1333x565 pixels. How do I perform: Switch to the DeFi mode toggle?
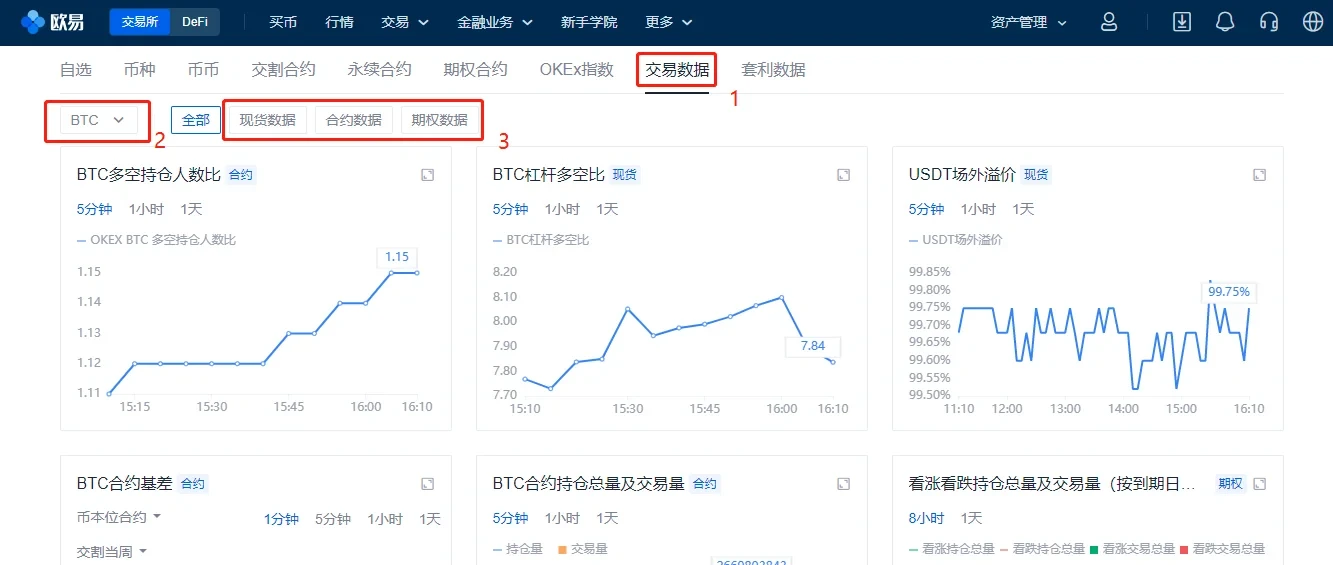(x=195, y=22)
